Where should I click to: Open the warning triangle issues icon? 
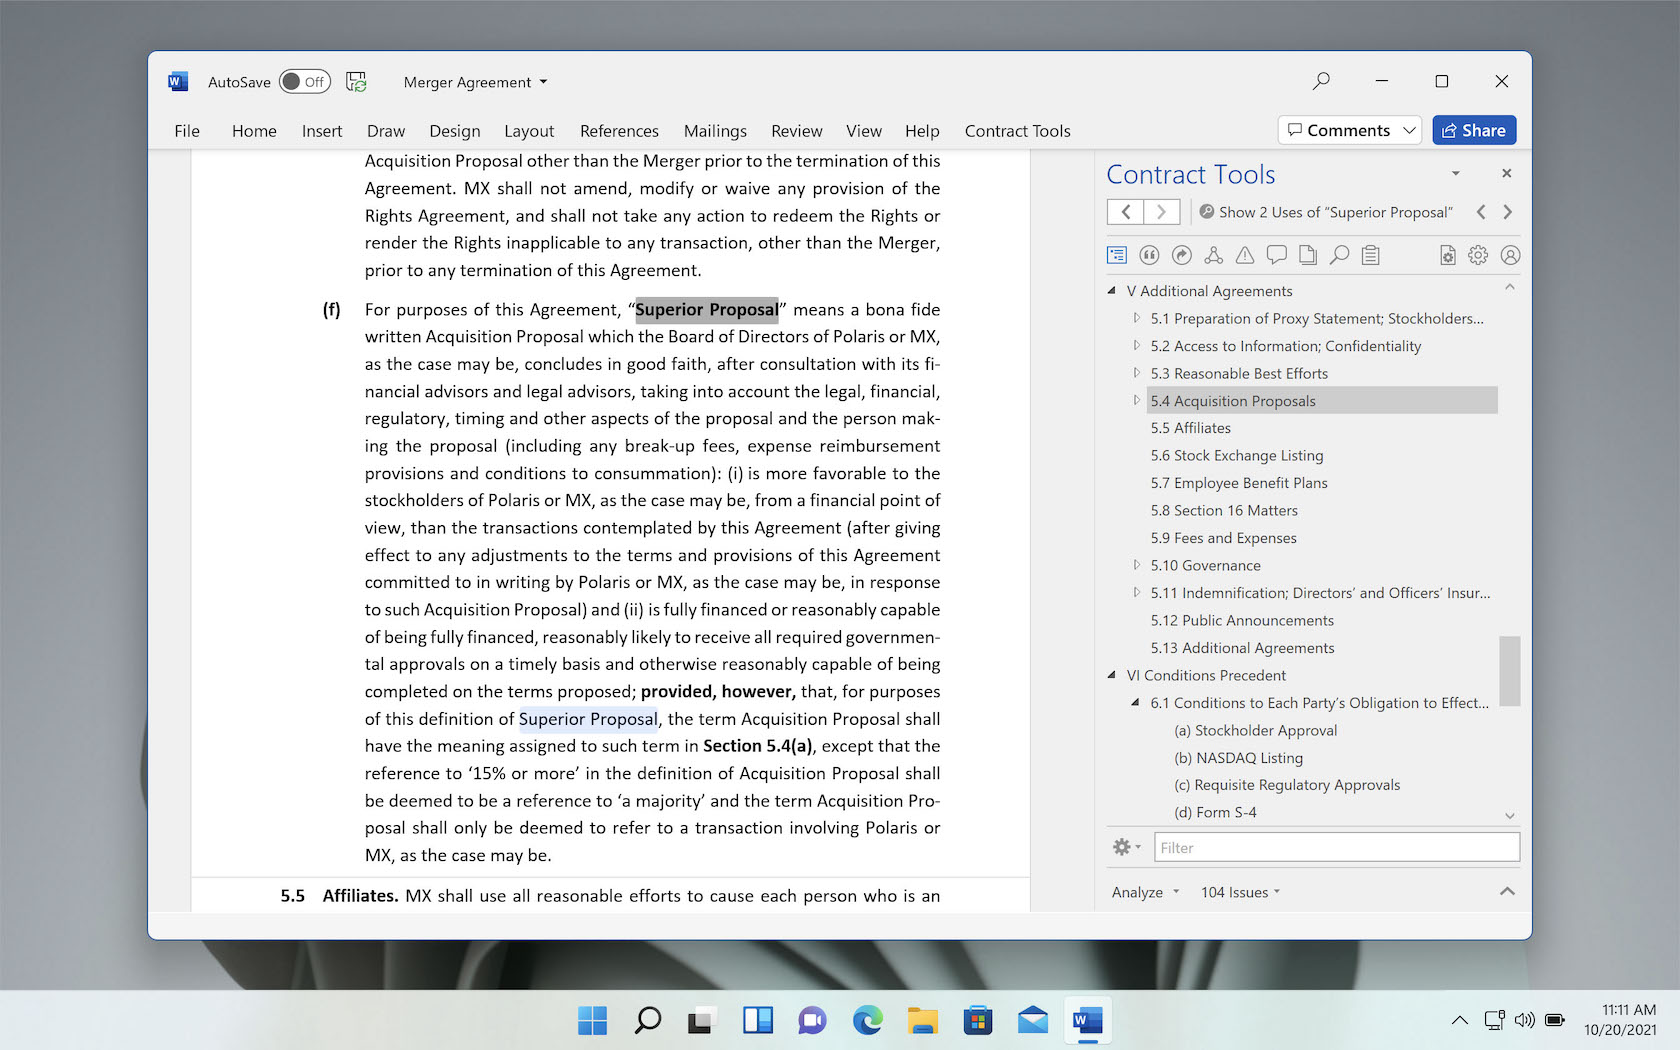coord(1245,255)
